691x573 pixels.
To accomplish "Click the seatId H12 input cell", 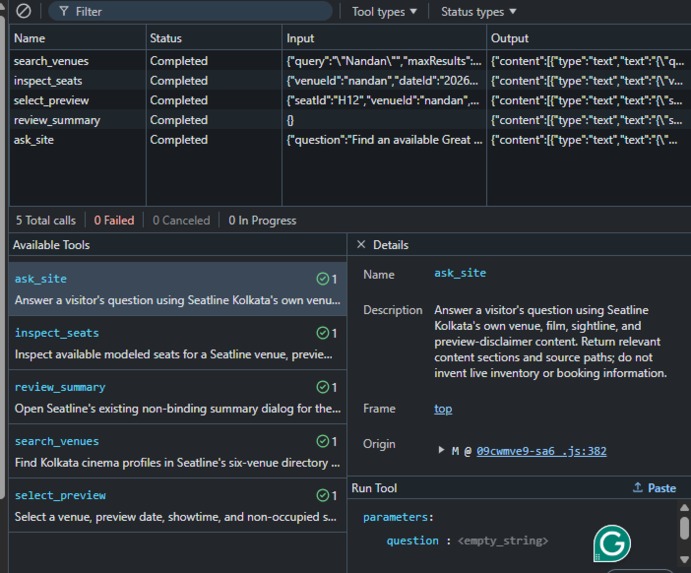I will [x=384, y=100].
